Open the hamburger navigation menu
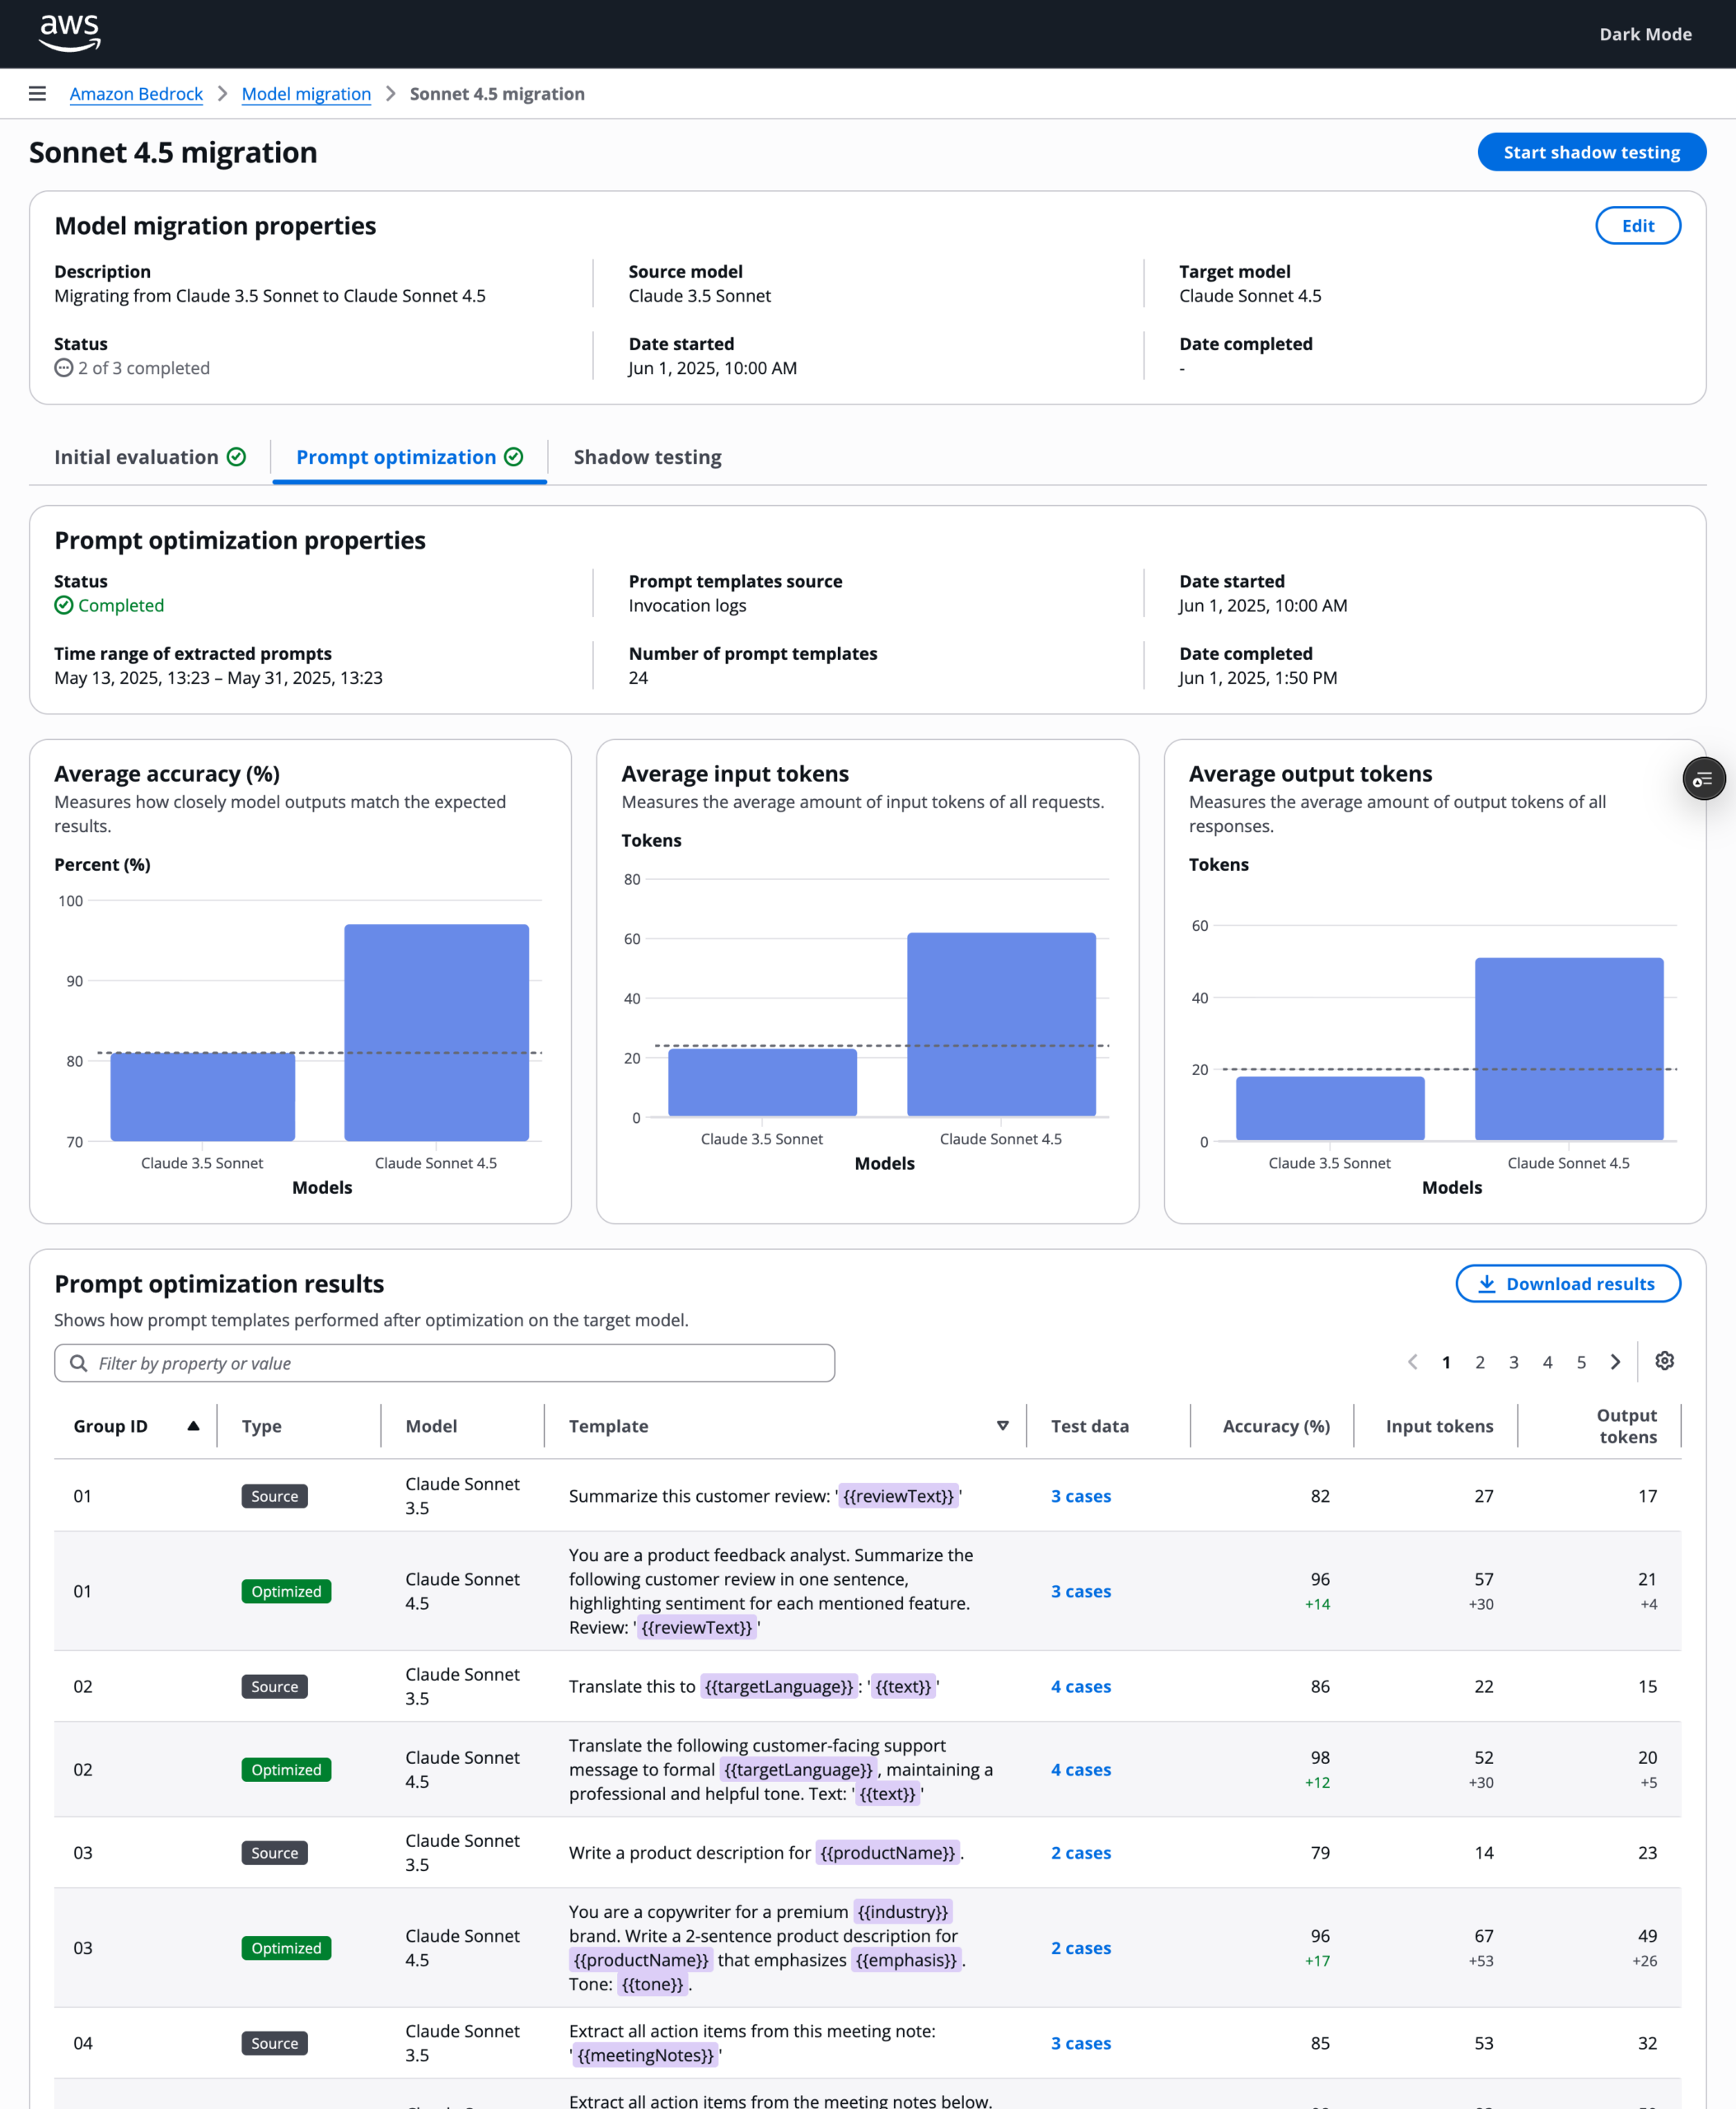This screenshot has width=1736, height=2109. 37,93
